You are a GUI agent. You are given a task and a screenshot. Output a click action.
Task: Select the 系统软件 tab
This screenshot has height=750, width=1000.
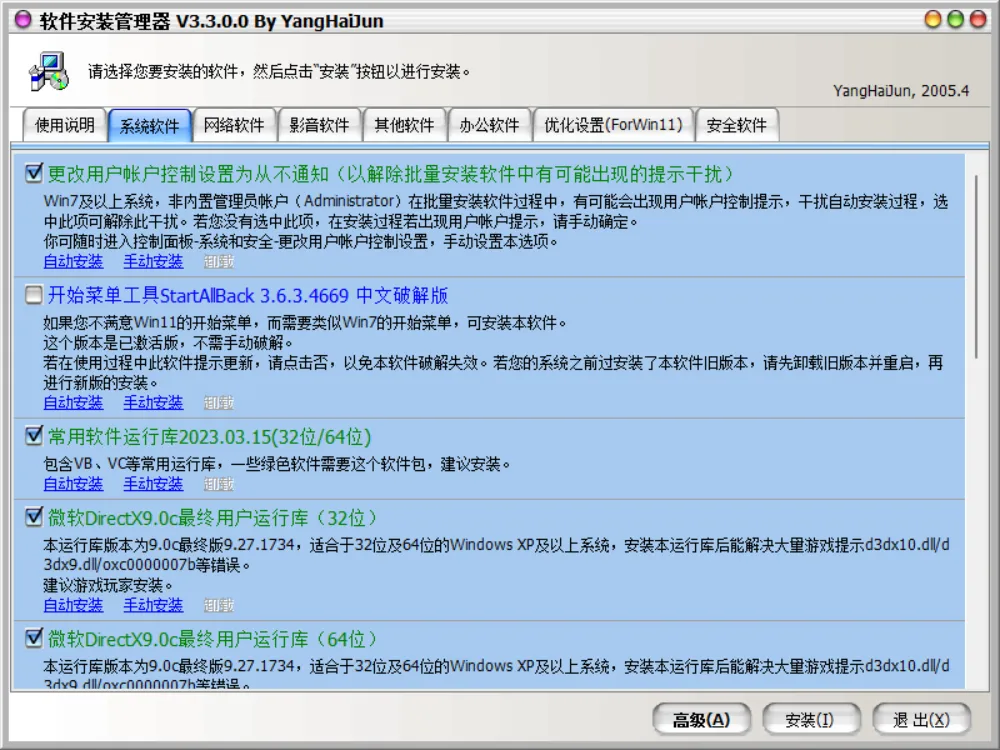click(x=150, y=126)
